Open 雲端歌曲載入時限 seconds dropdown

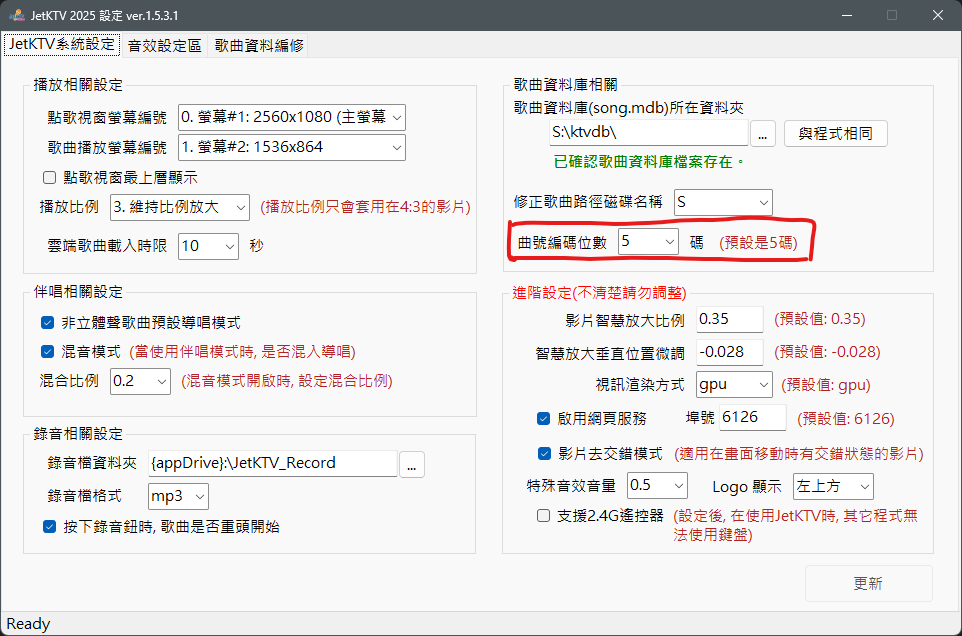pyautogui.click(x=209, y=246)
